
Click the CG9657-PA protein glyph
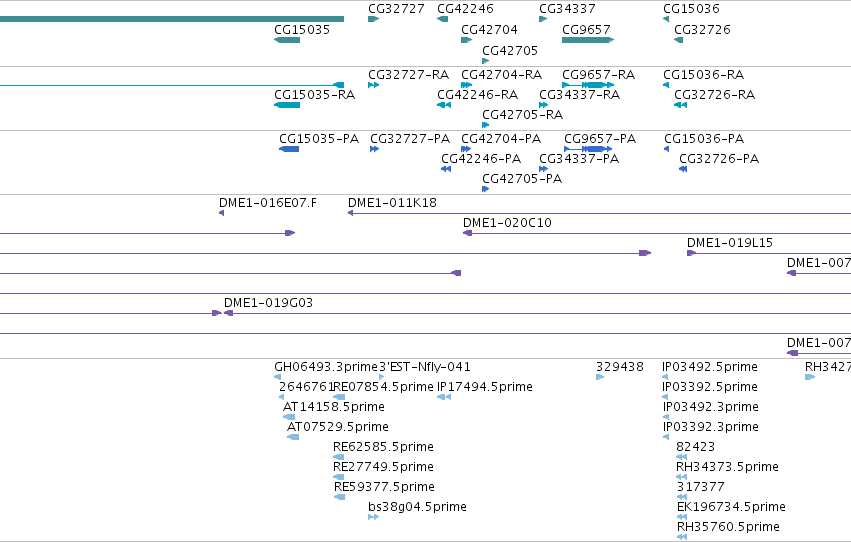[588, 149]
